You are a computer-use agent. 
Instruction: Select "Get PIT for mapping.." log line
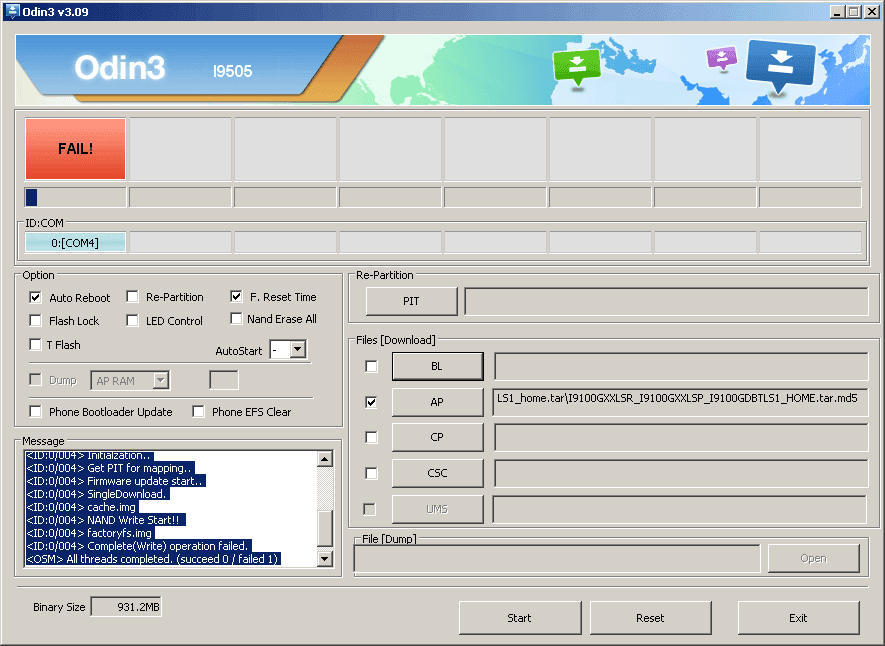109,468
